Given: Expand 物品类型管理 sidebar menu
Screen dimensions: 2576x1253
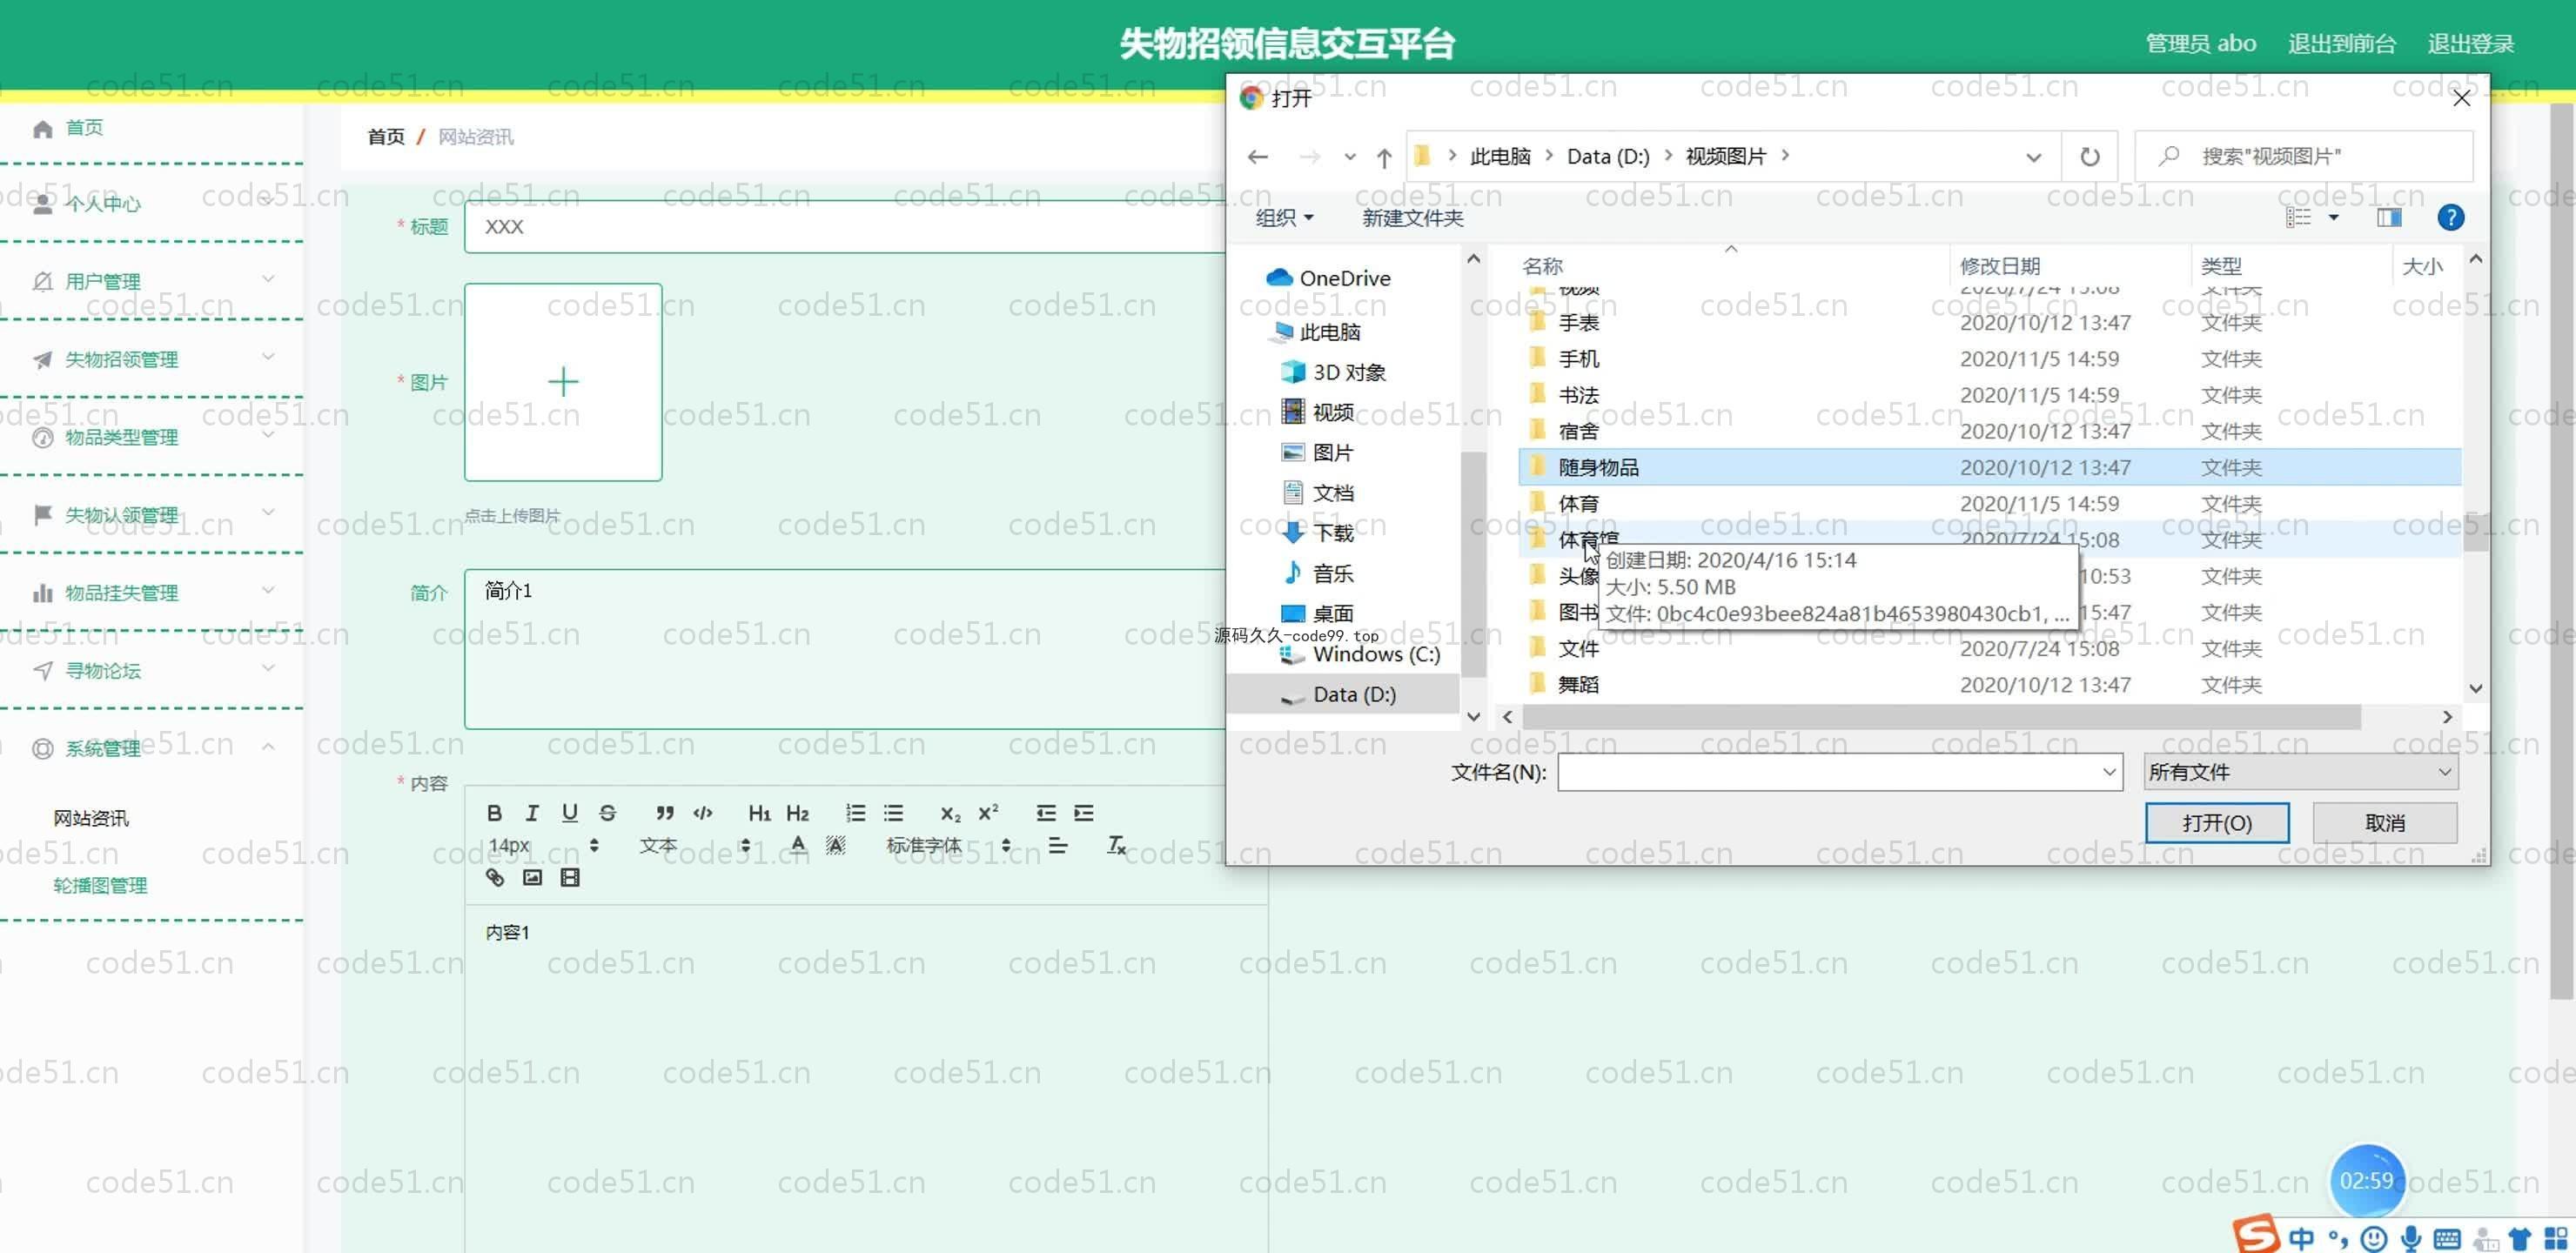Looking at the screenshot, I should point(152,437).
